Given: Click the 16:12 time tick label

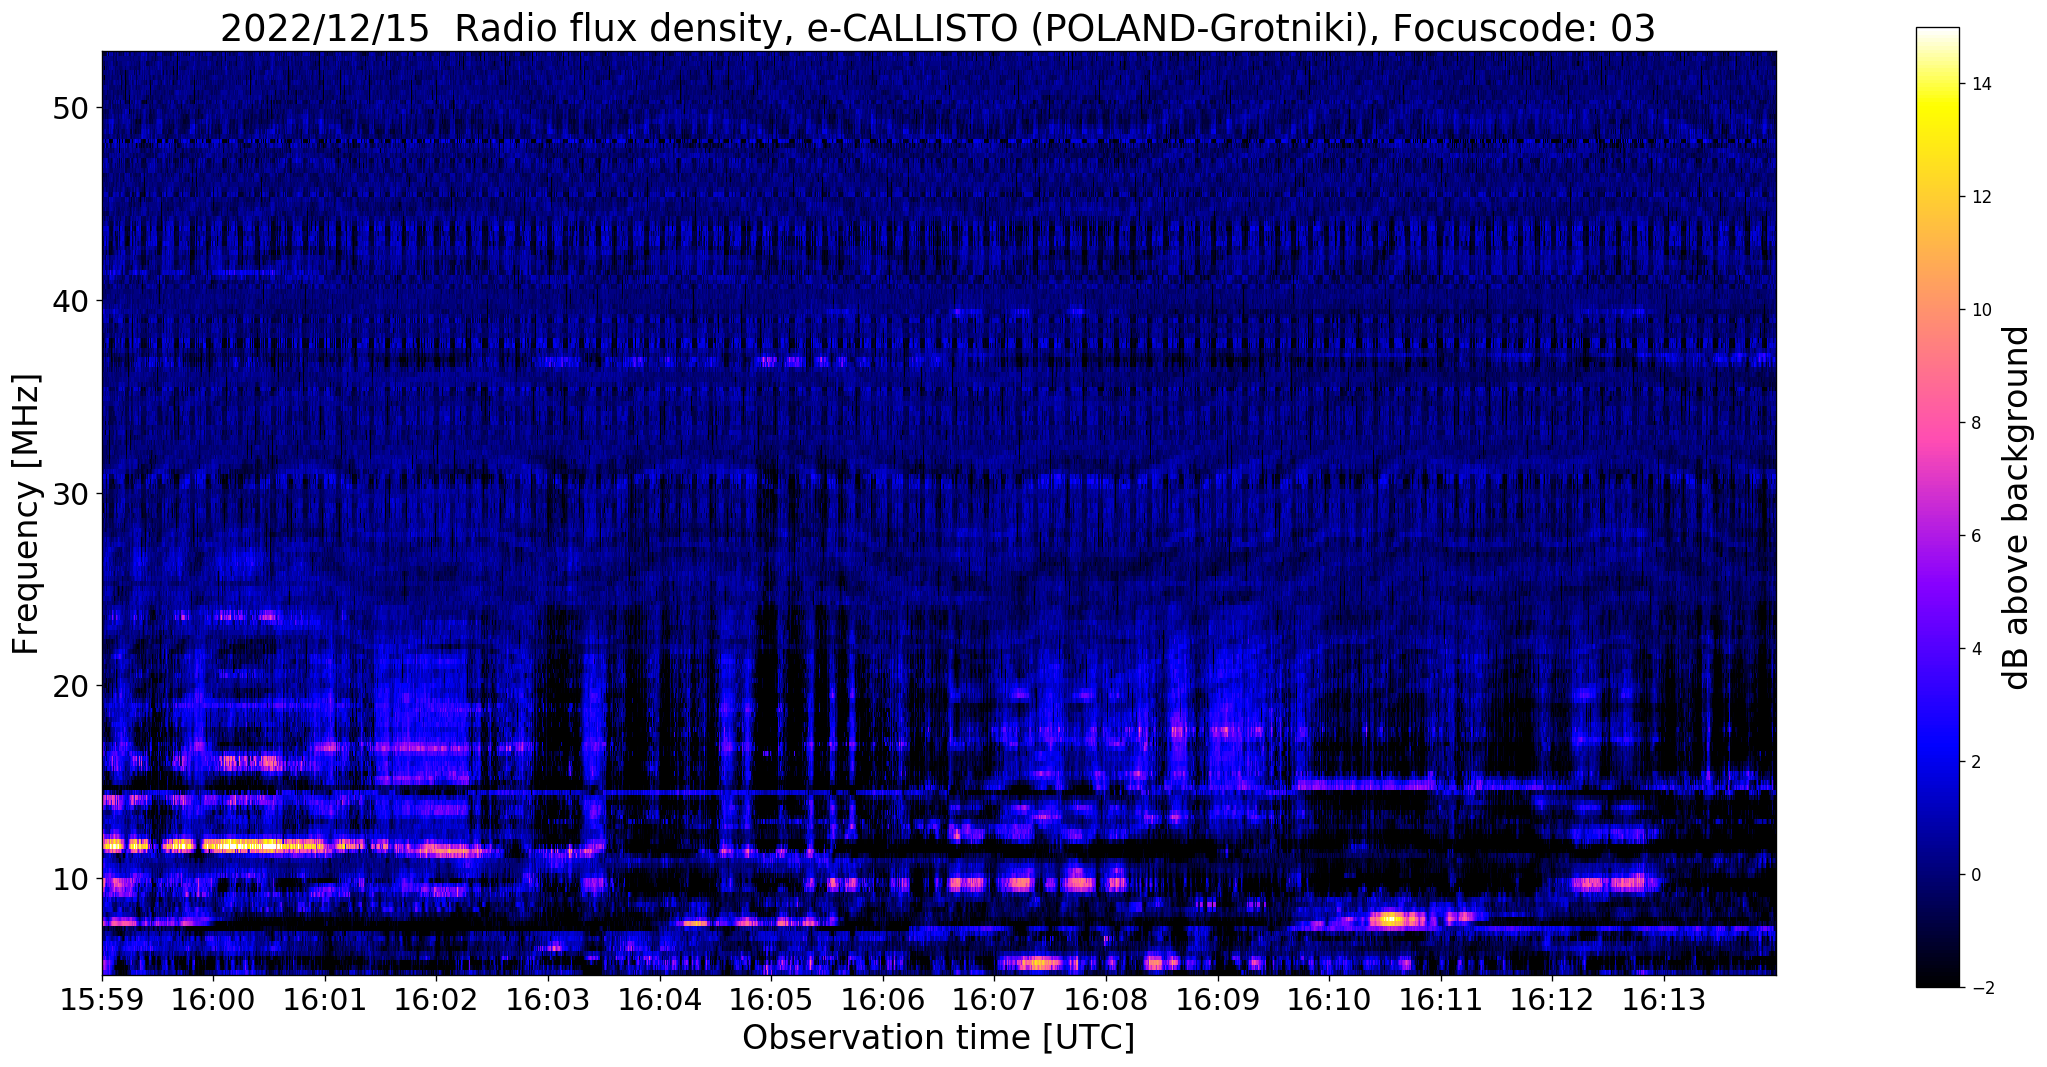Looking at the screenshot, I should (1552, 999).
